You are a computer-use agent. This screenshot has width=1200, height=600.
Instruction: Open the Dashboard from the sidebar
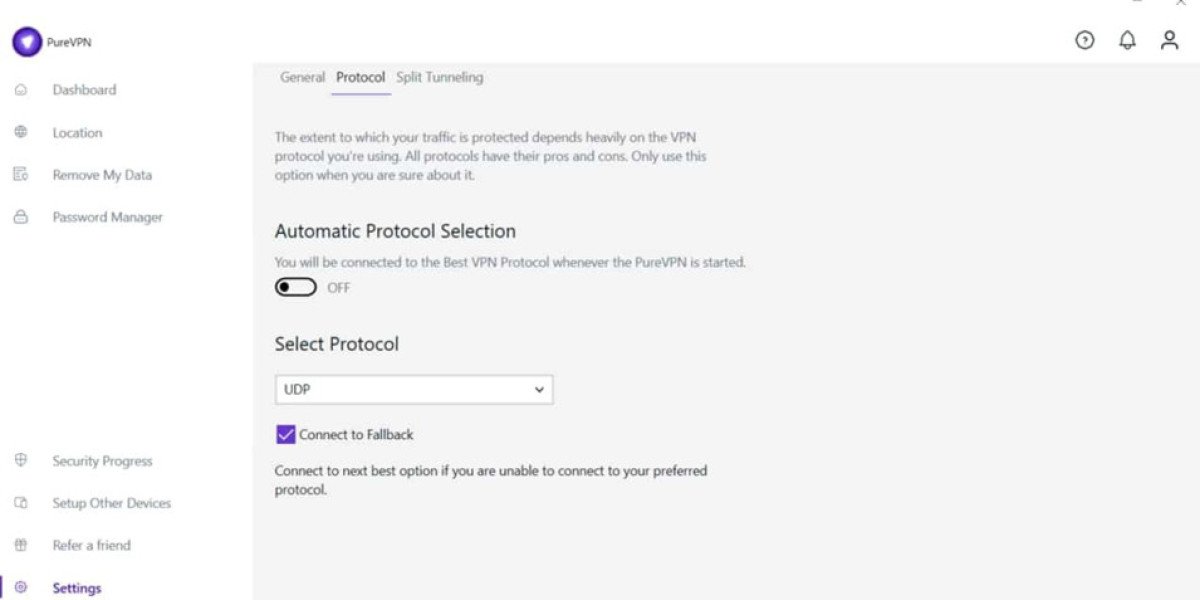pyautogui.click(x=84, y=89)
